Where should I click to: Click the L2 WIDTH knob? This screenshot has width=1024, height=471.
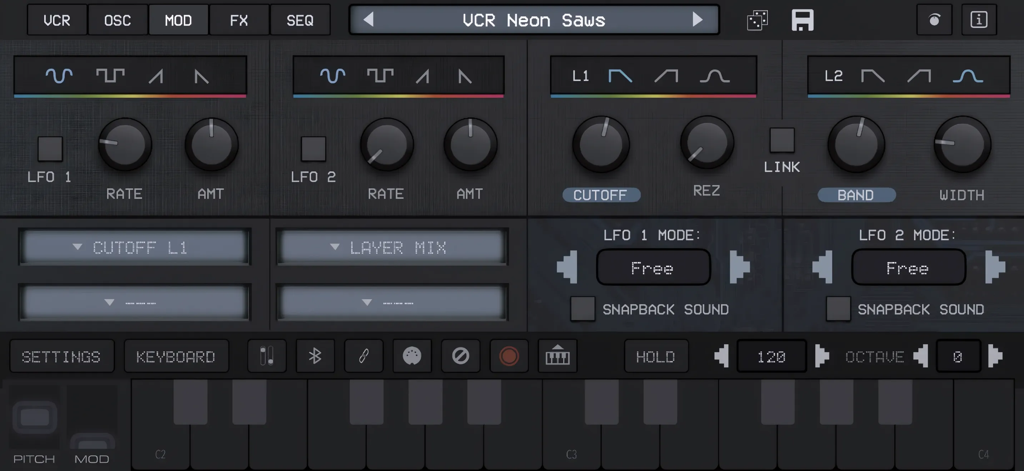[x=962, y=144]
